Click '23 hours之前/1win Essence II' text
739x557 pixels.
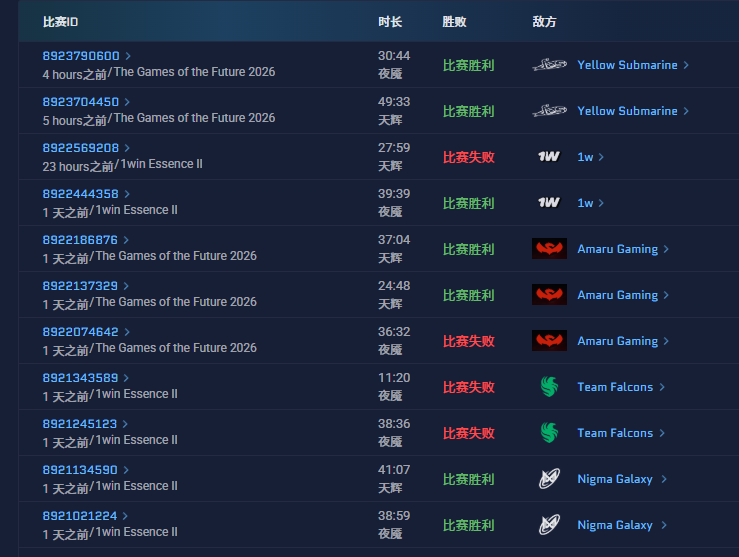tap(123, 165)
